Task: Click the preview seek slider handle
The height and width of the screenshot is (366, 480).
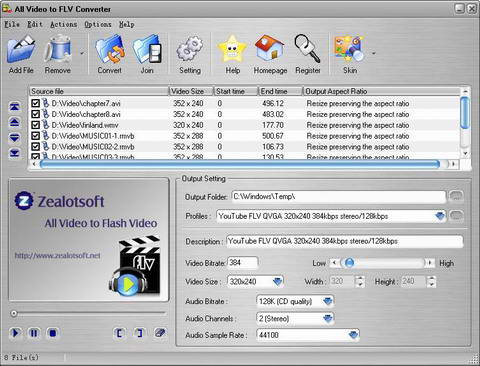Action: coord(14,313)
